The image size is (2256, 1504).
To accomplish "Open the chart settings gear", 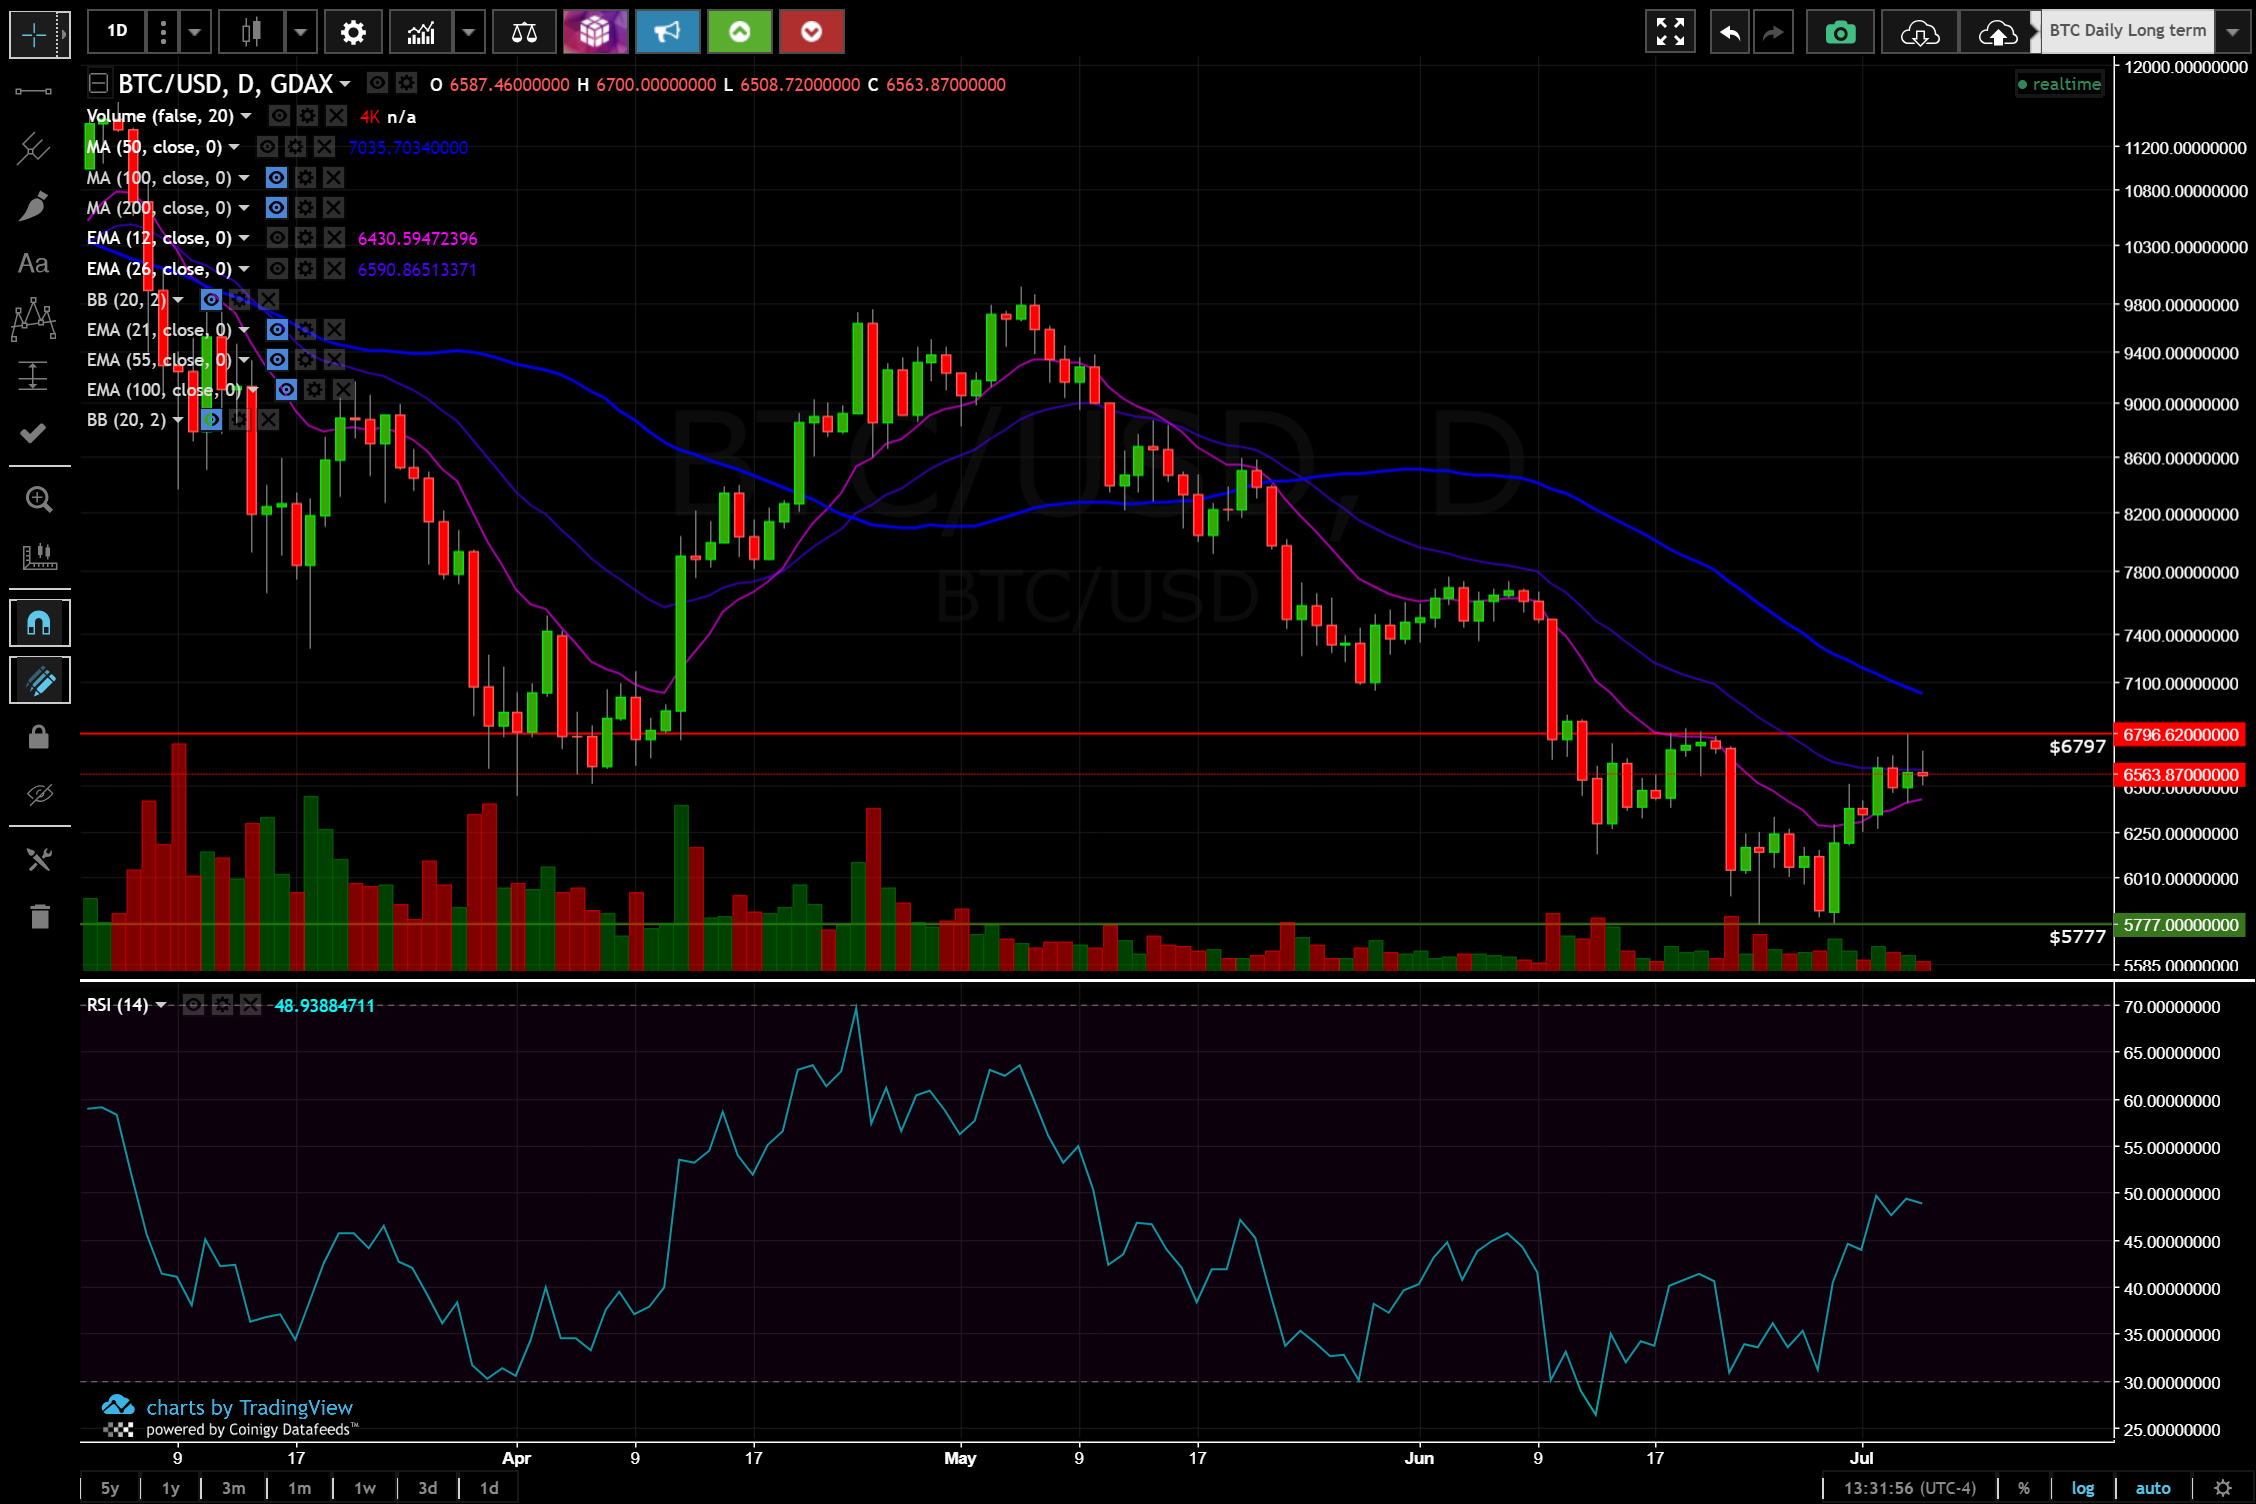I will click(x=352, y=33).
